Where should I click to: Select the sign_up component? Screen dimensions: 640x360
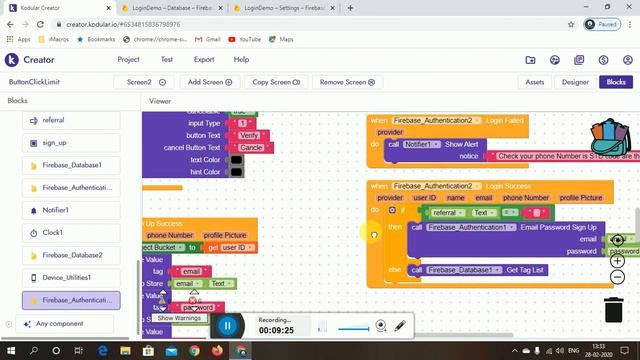point(71,143)
